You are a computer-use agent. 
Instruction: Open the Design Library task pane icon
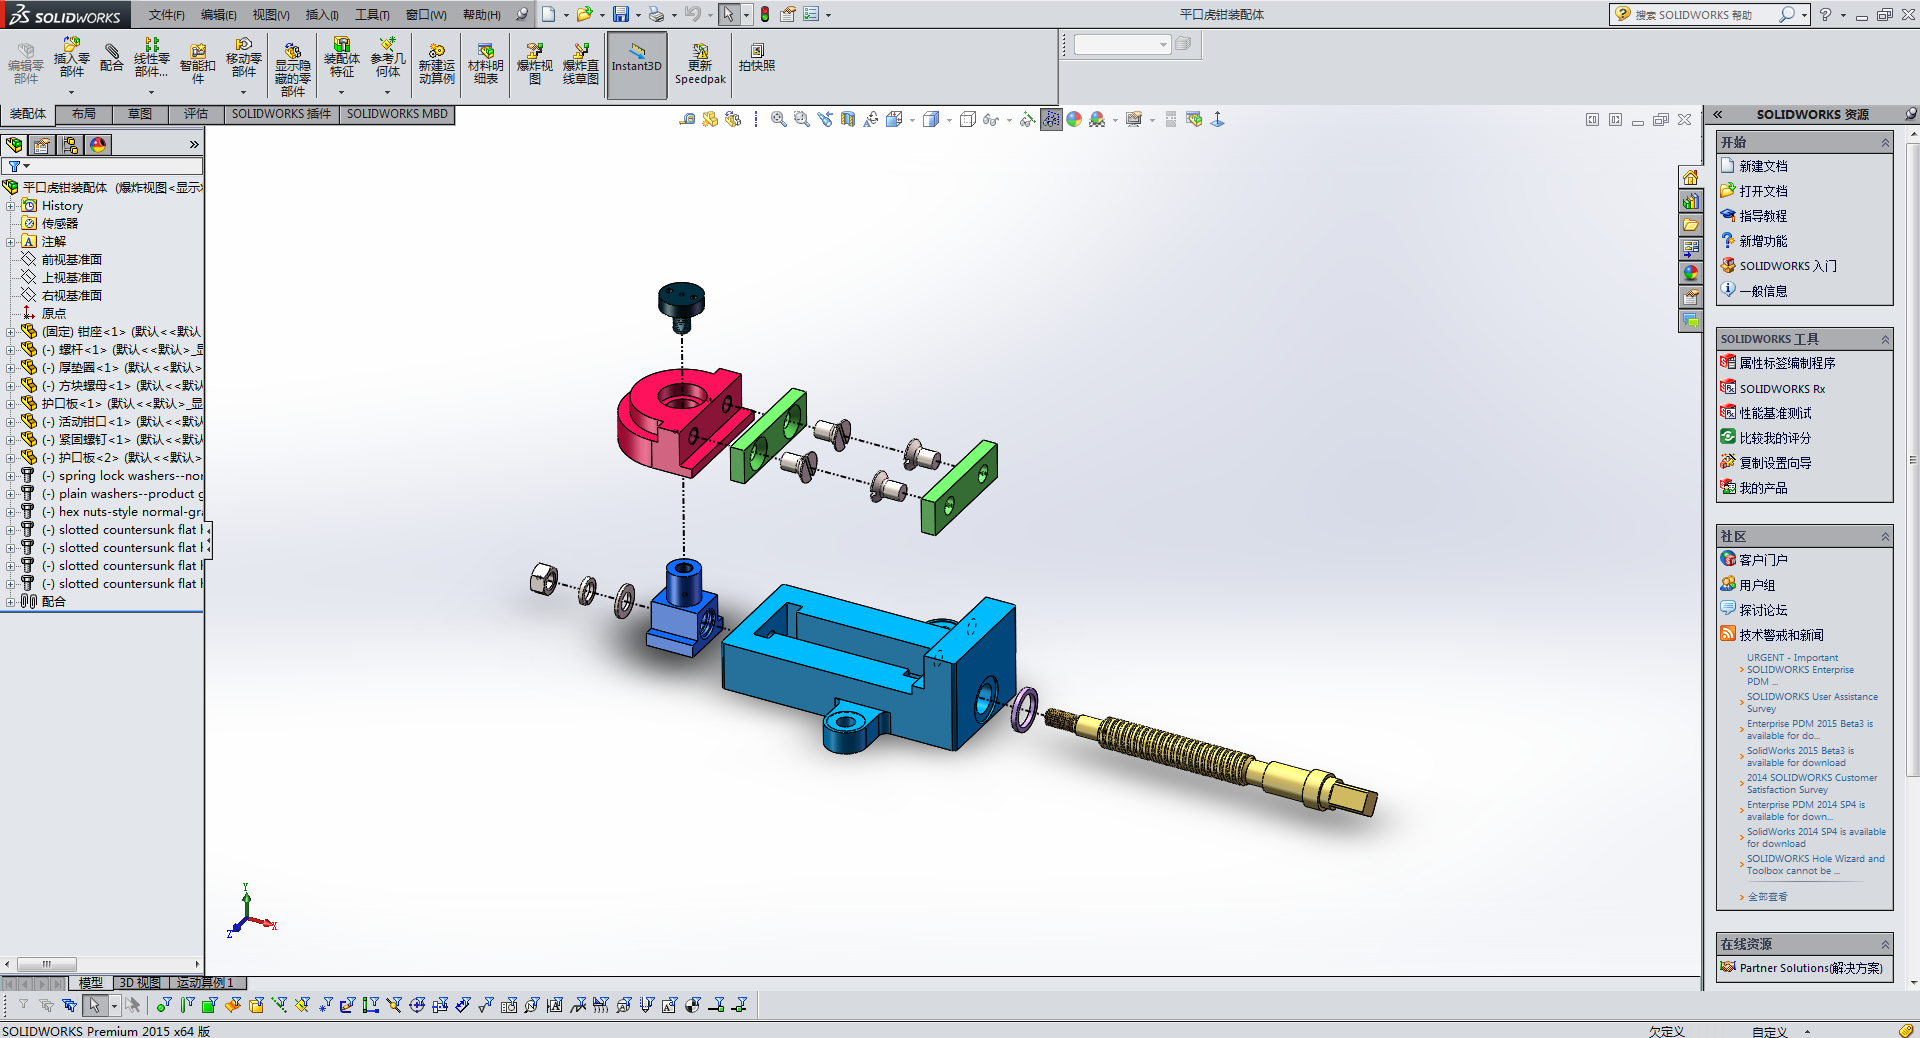[x=1690, y=201]
